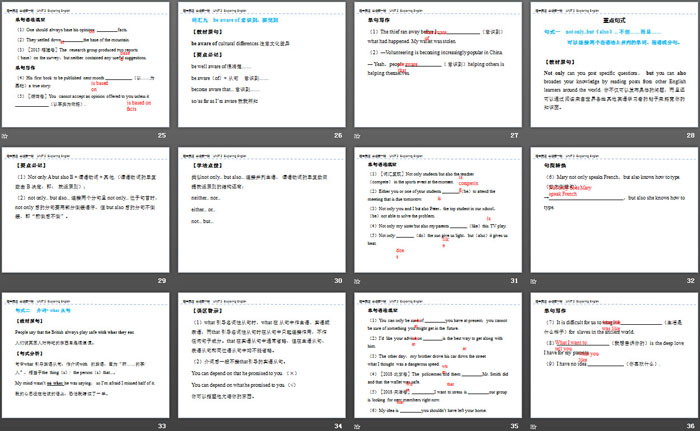Click animation star icon under slide 25
Image resolution: width=700 pixels, height=431 pixels.
coord(5,136)
